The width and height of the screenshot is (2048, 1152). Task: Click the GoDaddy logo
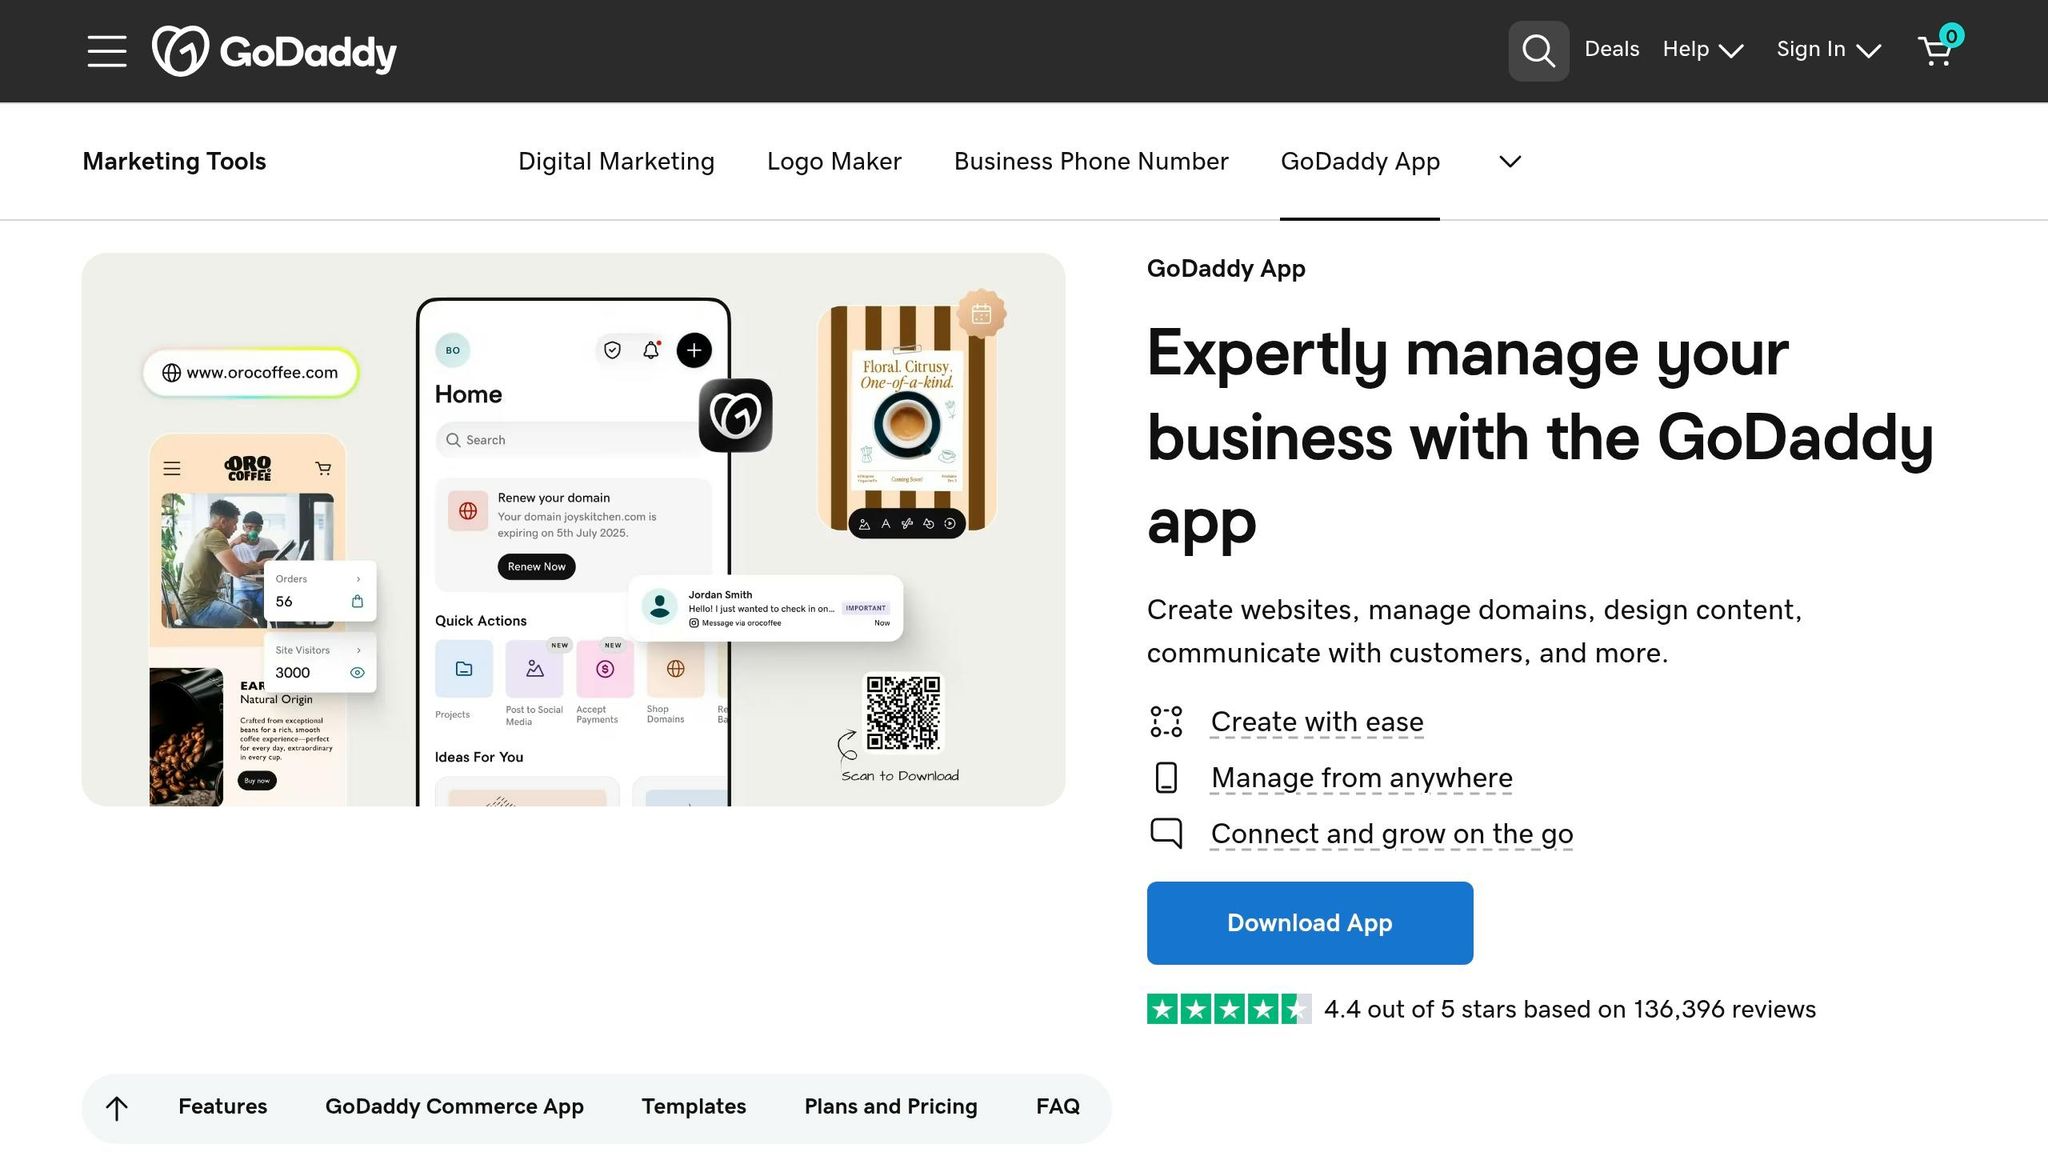274,51
